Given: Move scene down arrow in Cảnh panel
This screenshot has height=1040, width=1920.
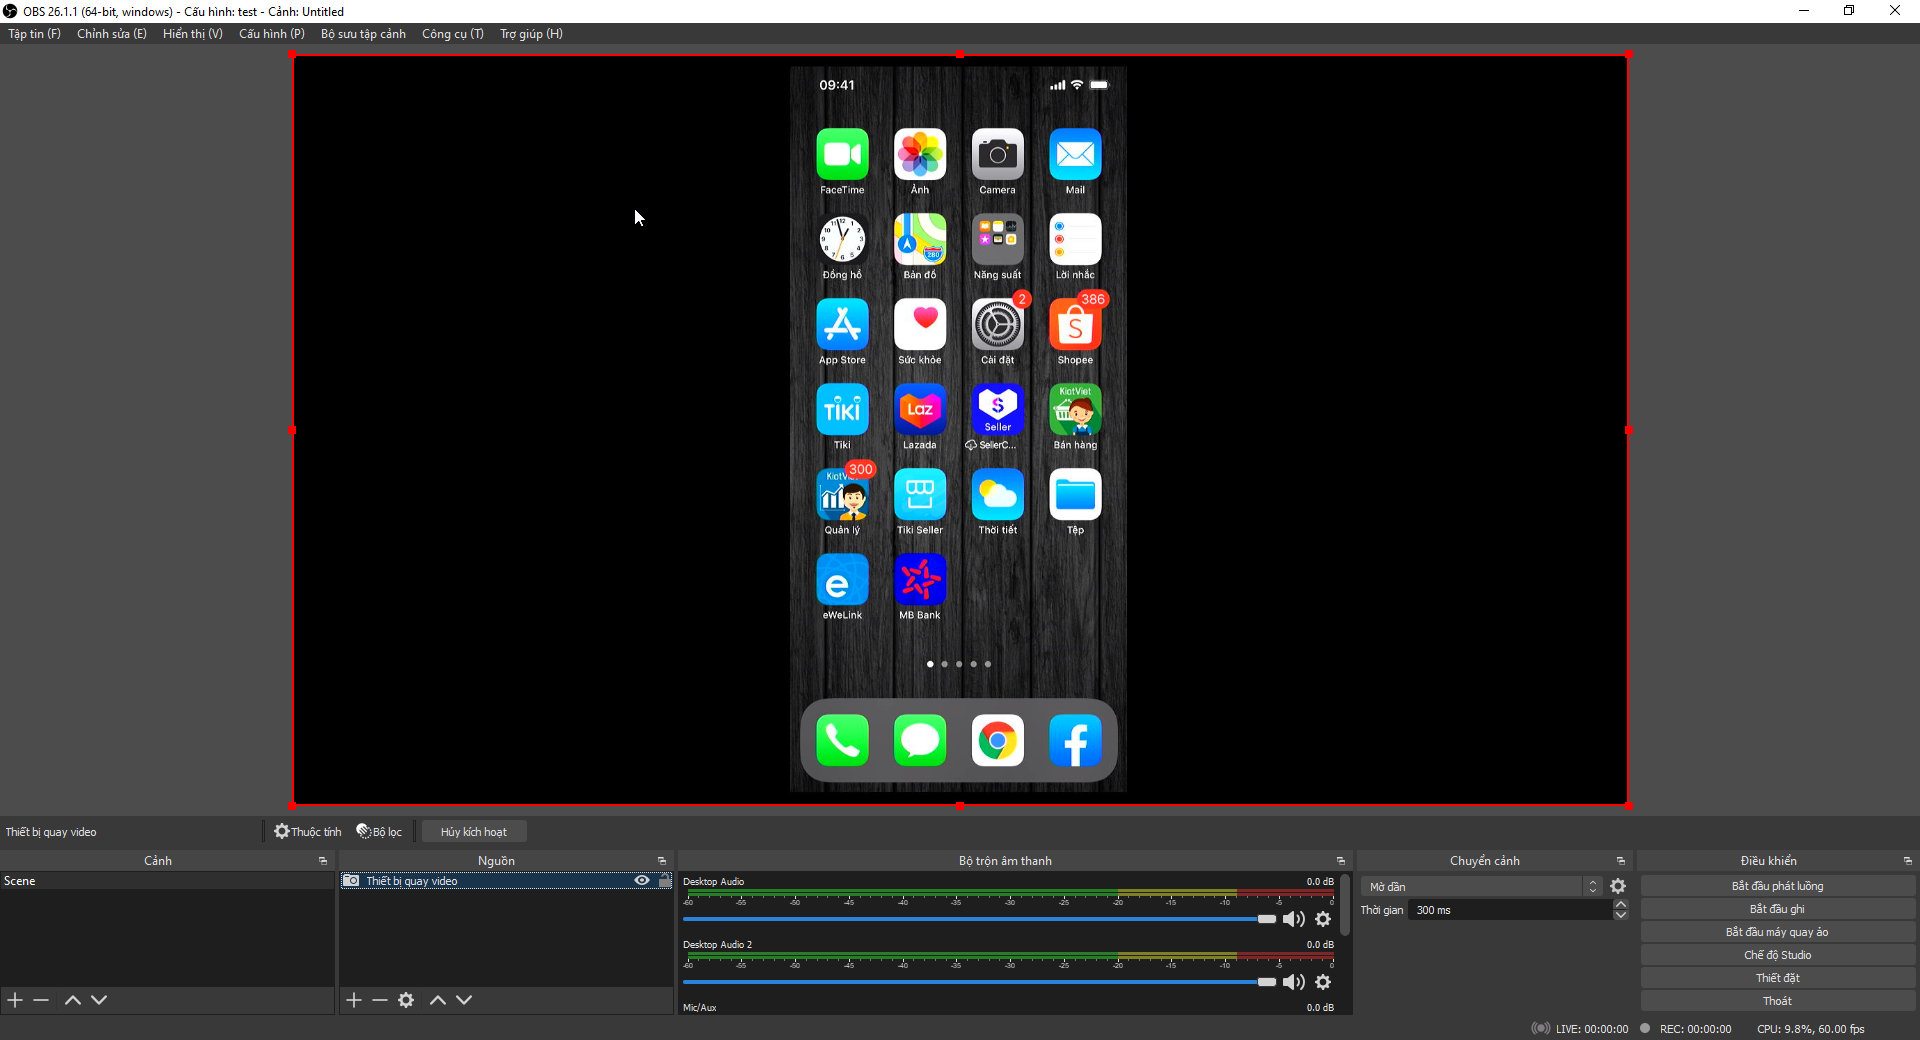Looking at the screenshot, I should (99, 999).
